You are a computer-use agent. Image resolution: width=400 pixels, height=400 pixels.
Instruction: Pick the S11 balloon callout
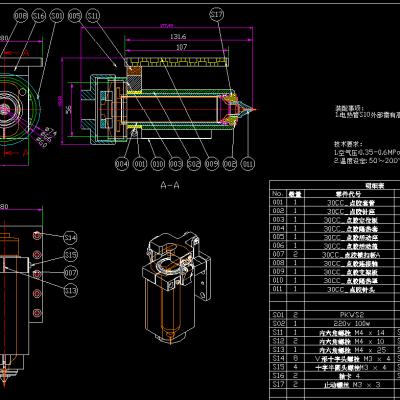pyautogui.click(x=93, y=16)
